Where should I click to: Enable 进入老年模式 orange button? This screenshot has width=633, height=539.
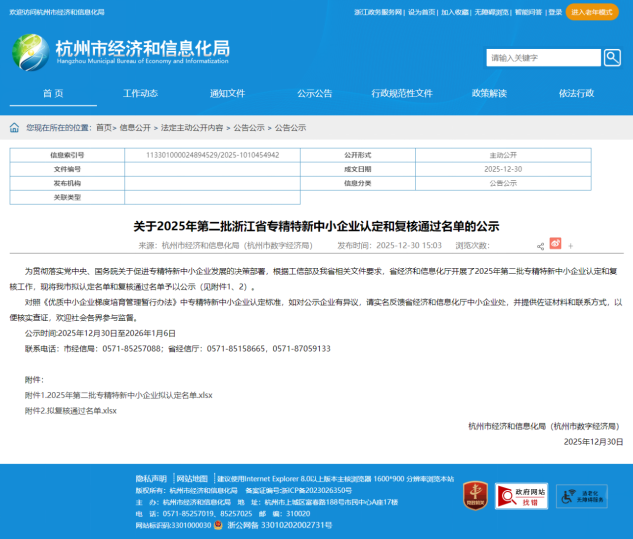[592, 12]
